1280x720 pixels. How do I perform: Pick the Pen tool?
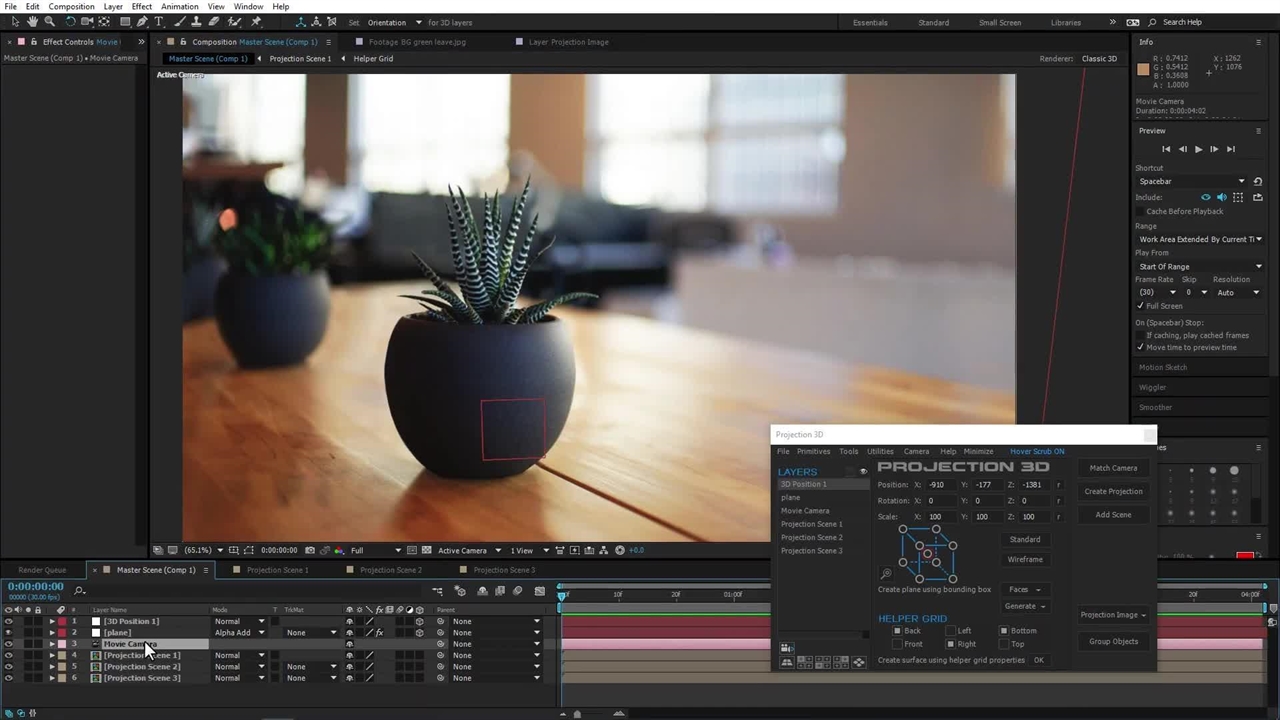pyautogui.click(x=141, y=22)
